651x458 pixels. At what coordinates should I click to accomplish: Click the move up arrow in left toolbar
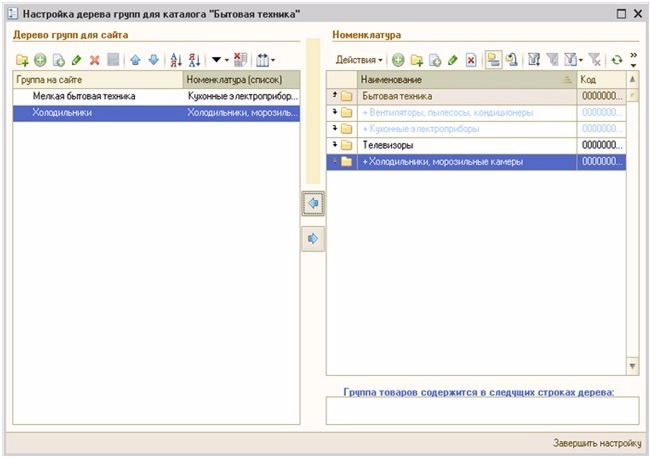[137, 60]
